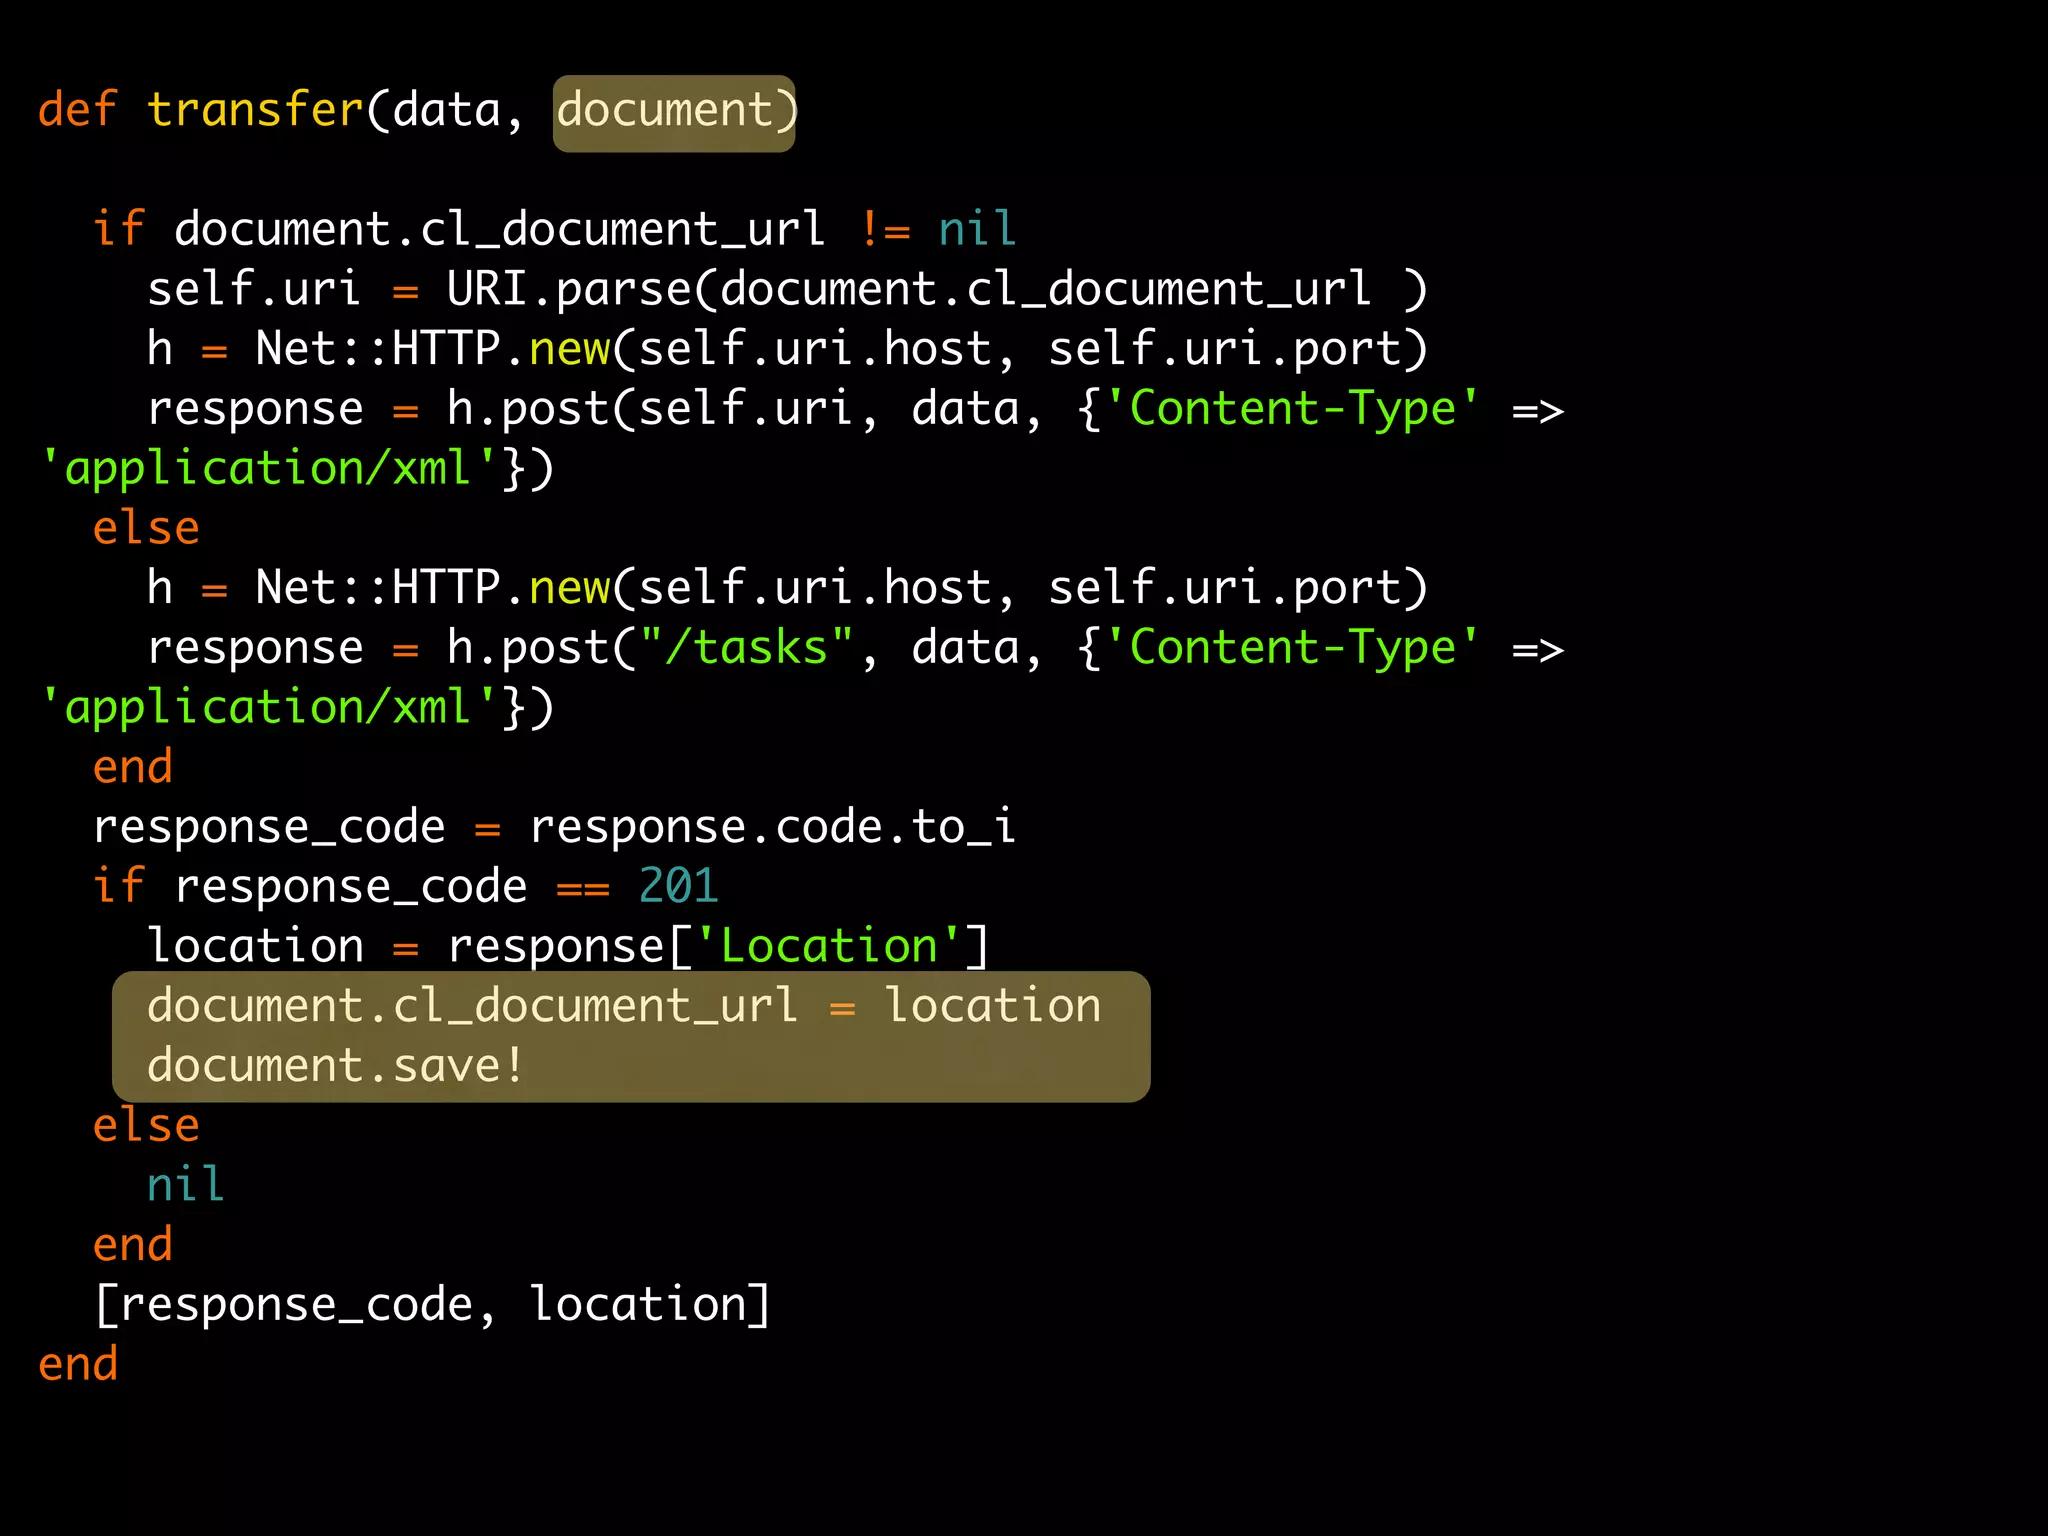Click the highlighted 'document)' parameter

click(676, 112)
